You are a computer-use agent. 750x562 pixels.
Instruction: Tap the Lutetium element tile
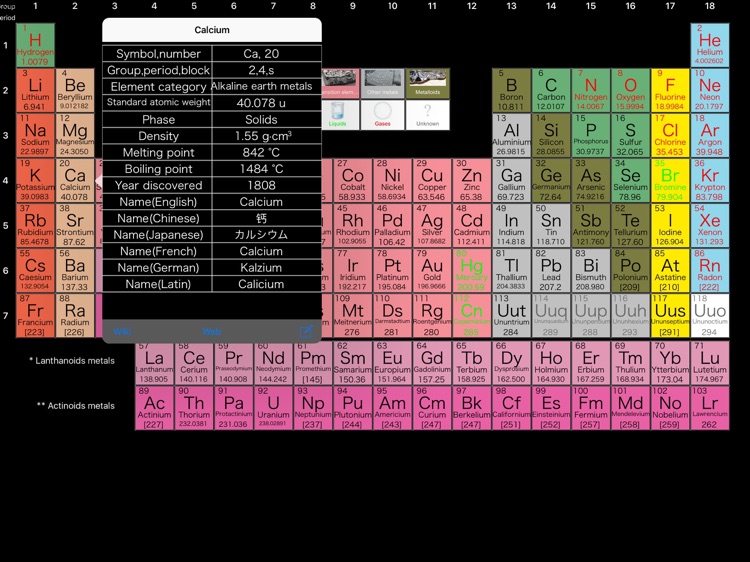click(710, 363)
